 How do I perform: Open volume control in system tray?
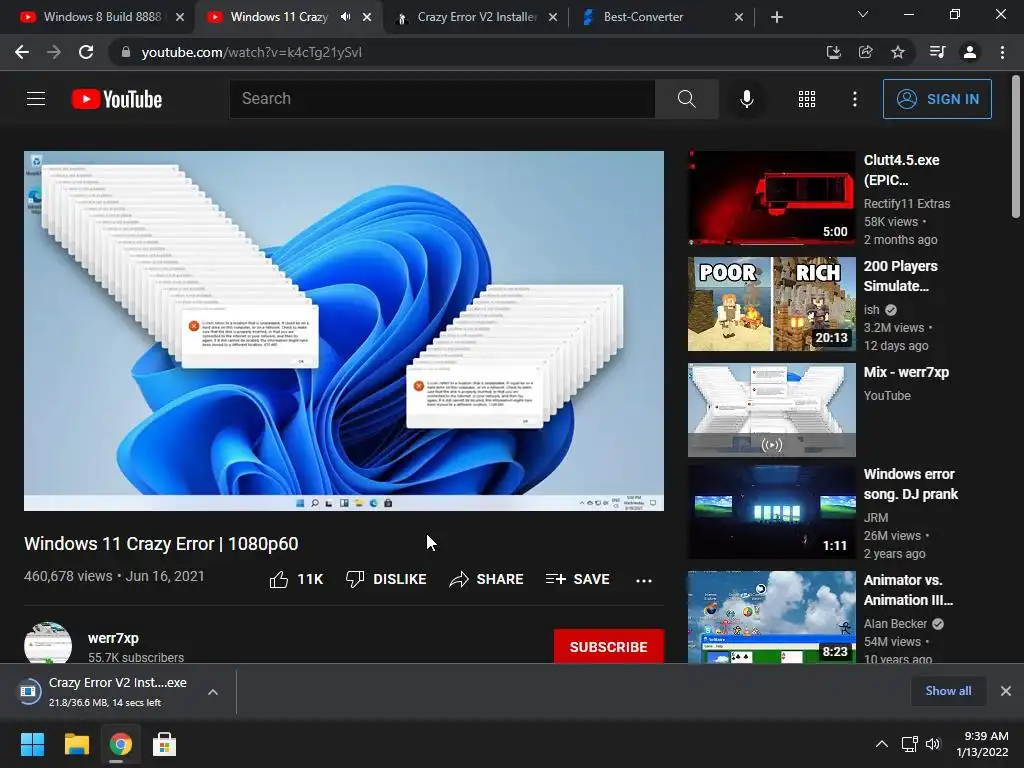933,744
